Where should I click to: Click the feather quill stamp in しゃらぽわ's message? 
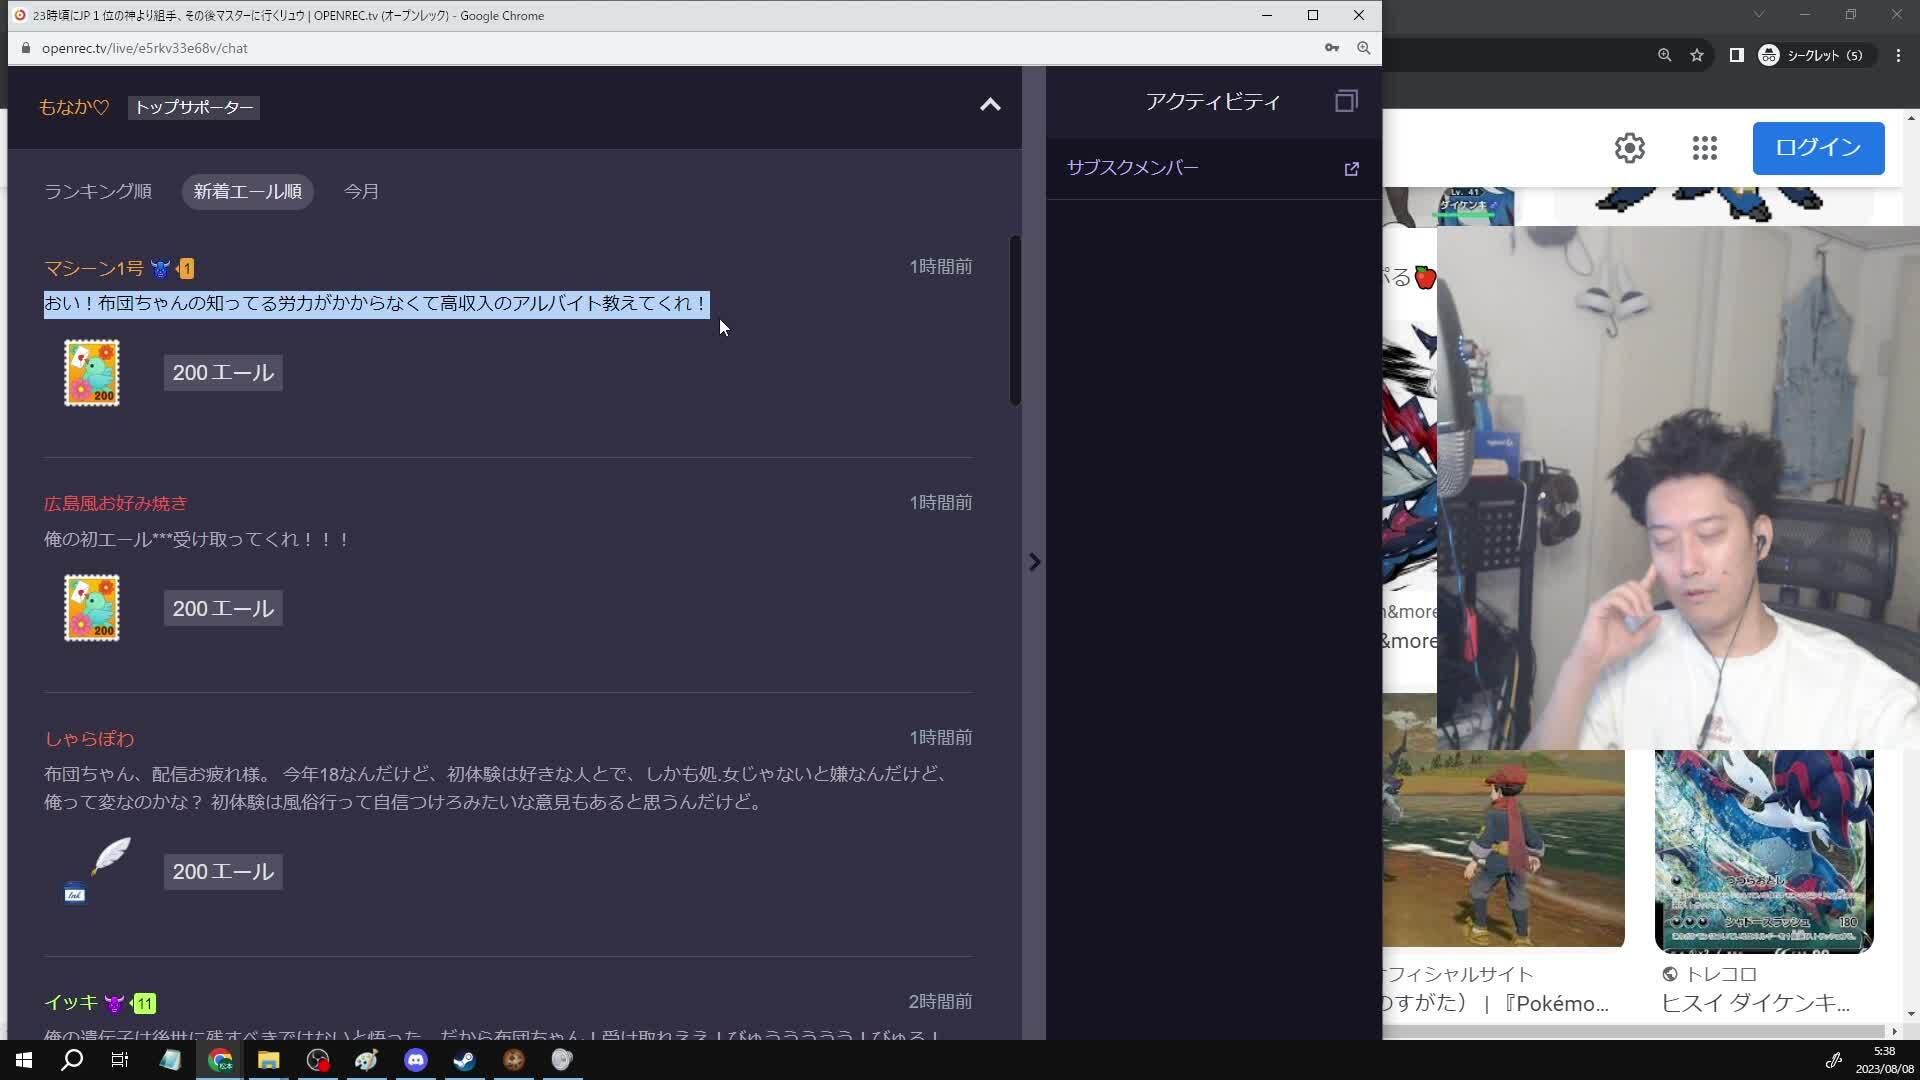[x=97, y=870]
